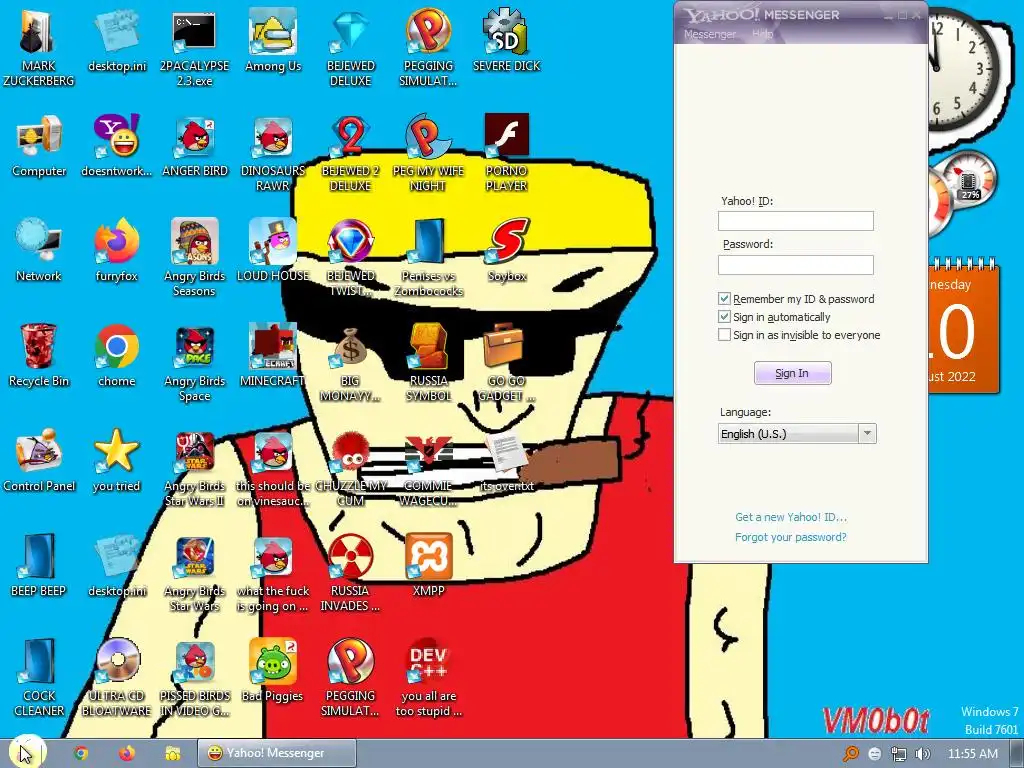Viewport: 1024px width, 768px height.
Task: Focus the Password input field
Action: [795, 264]
